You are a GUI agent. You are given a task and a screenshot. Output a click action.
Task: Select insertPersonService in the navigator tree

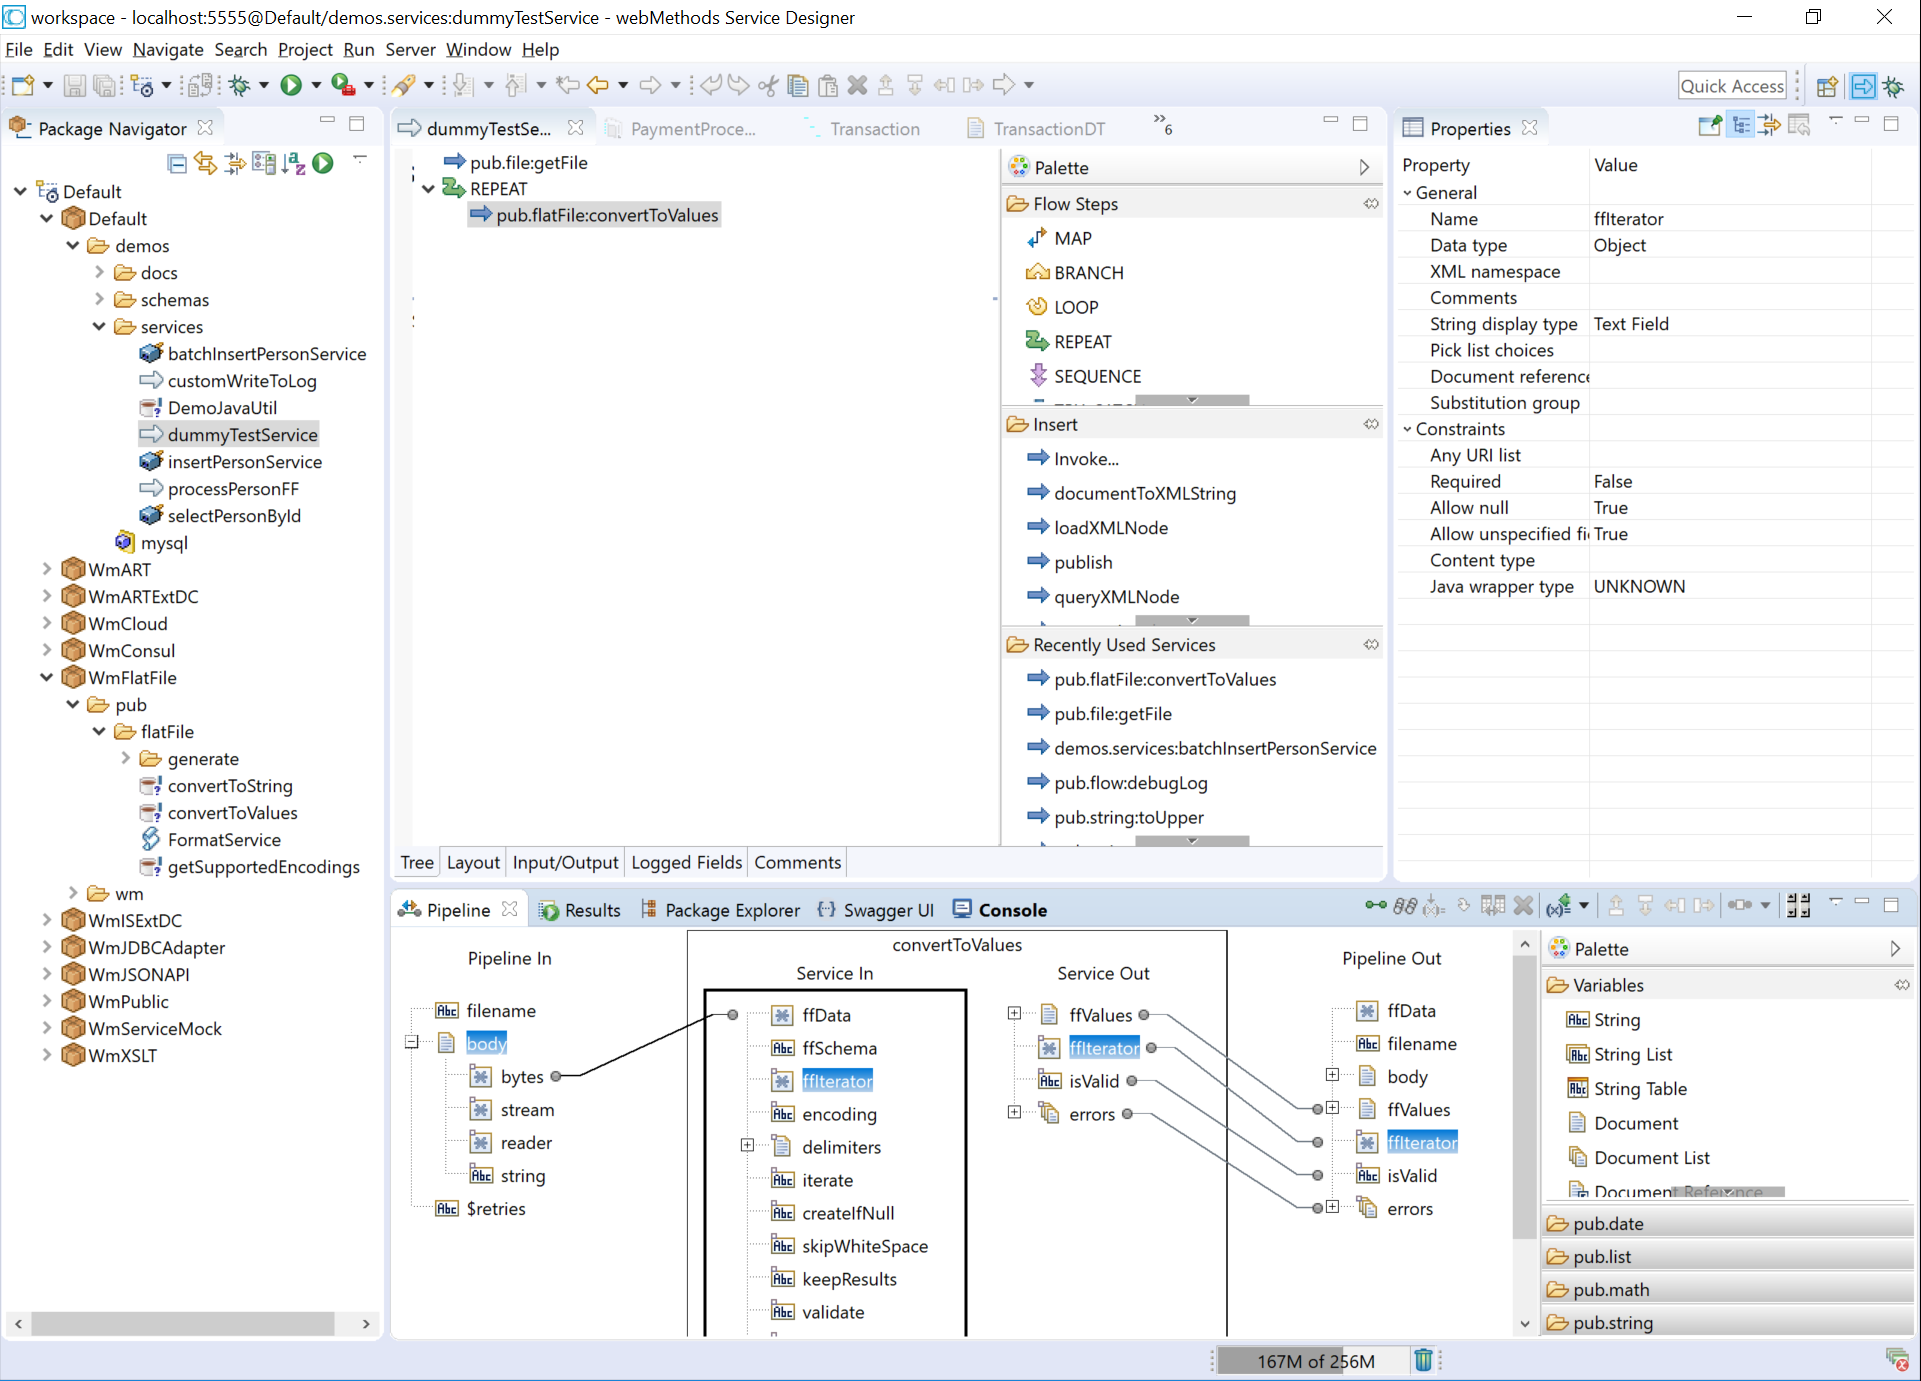(x=244, y=462)
